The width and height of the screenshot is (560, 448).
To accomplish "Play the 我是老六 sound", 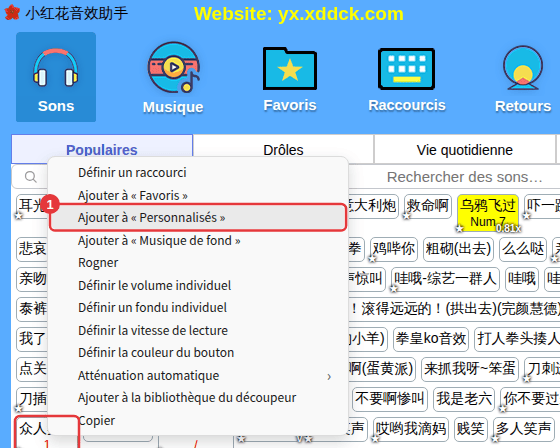I will point(464,399).
